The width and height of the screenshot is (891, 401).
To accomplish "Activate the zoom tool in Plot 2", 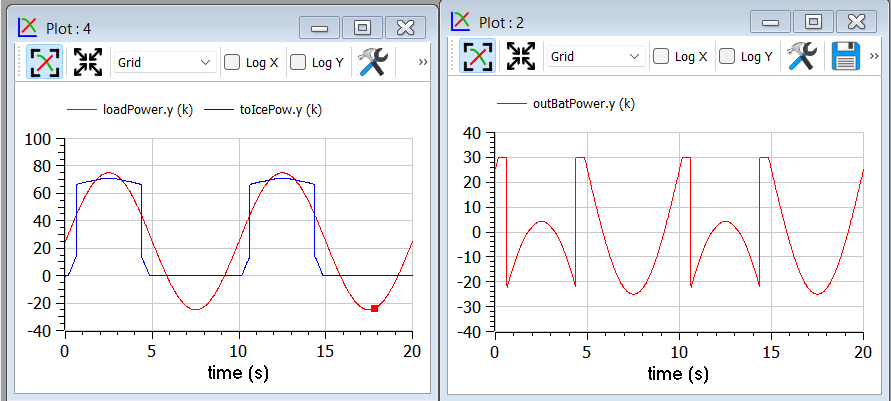I will (x=477, y=56).
